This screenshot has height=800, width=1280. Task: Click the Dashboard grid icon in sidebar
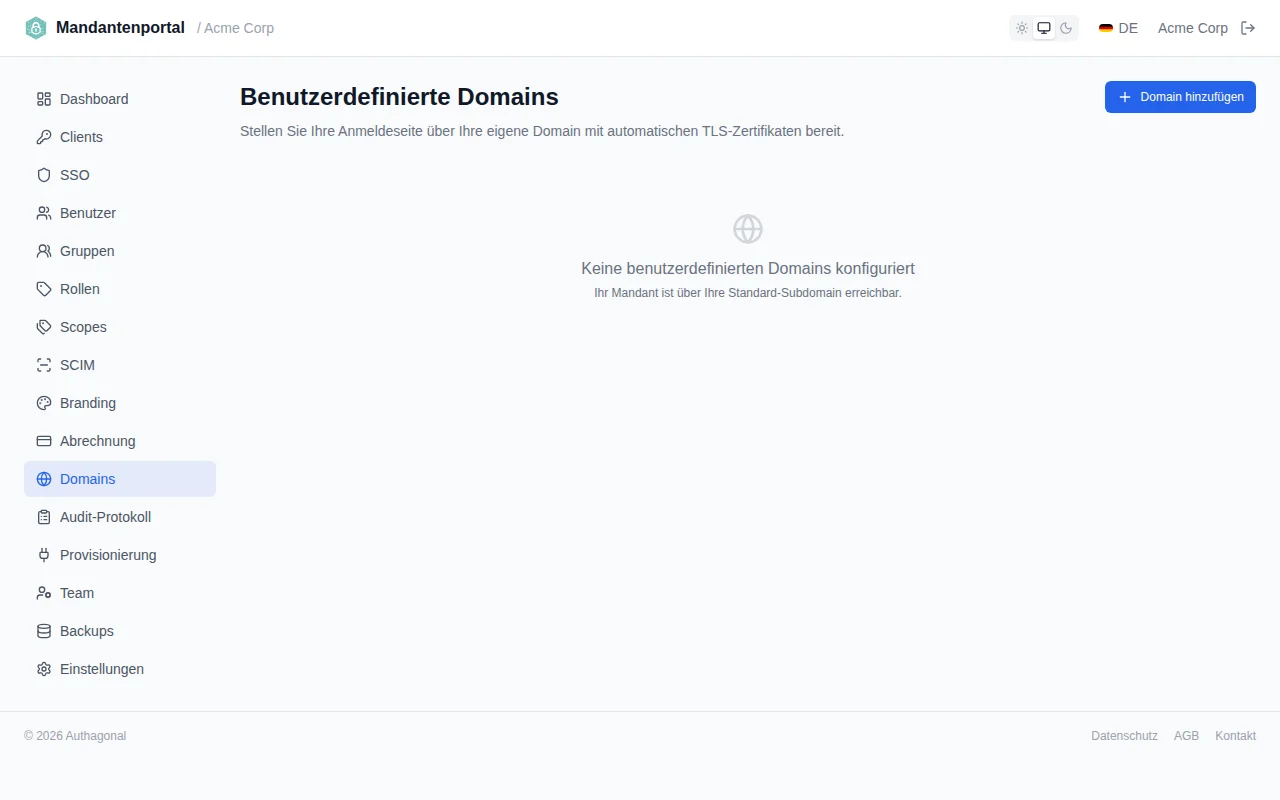click(44, 99)
